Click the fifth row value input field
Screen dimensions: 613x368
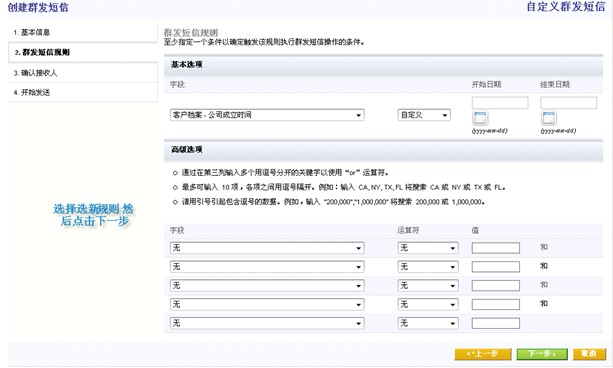coord(496,323)
